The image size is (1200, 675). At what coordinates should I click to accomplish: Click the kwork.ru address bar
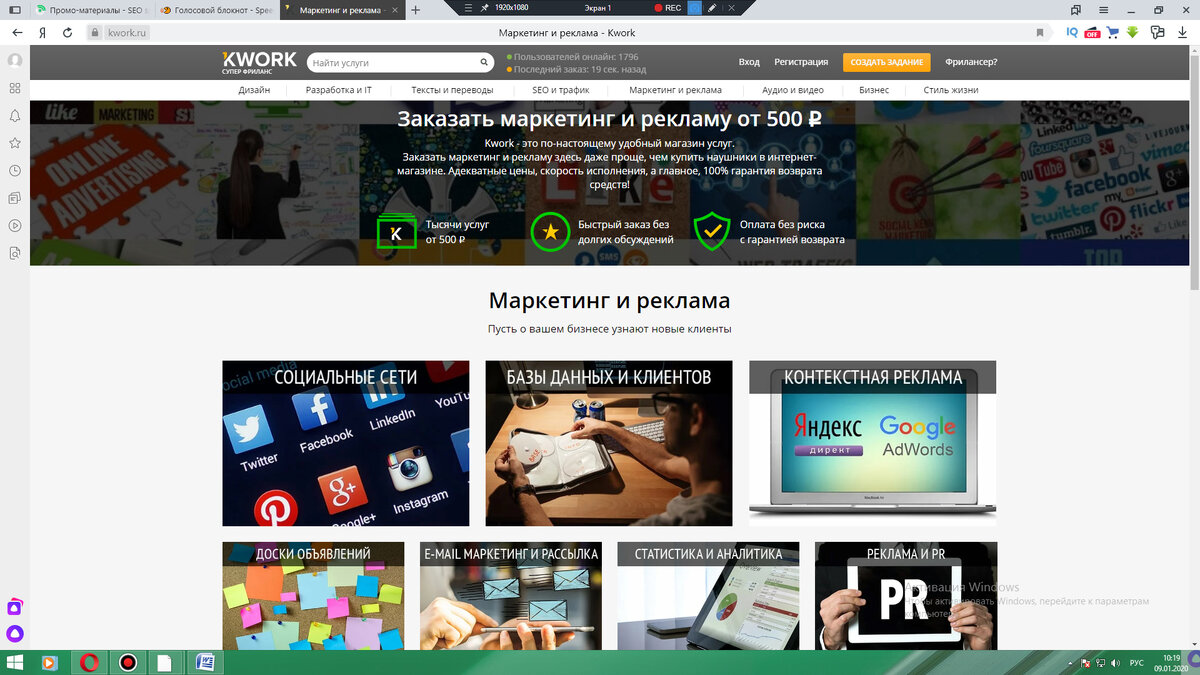tap(128, 32)
